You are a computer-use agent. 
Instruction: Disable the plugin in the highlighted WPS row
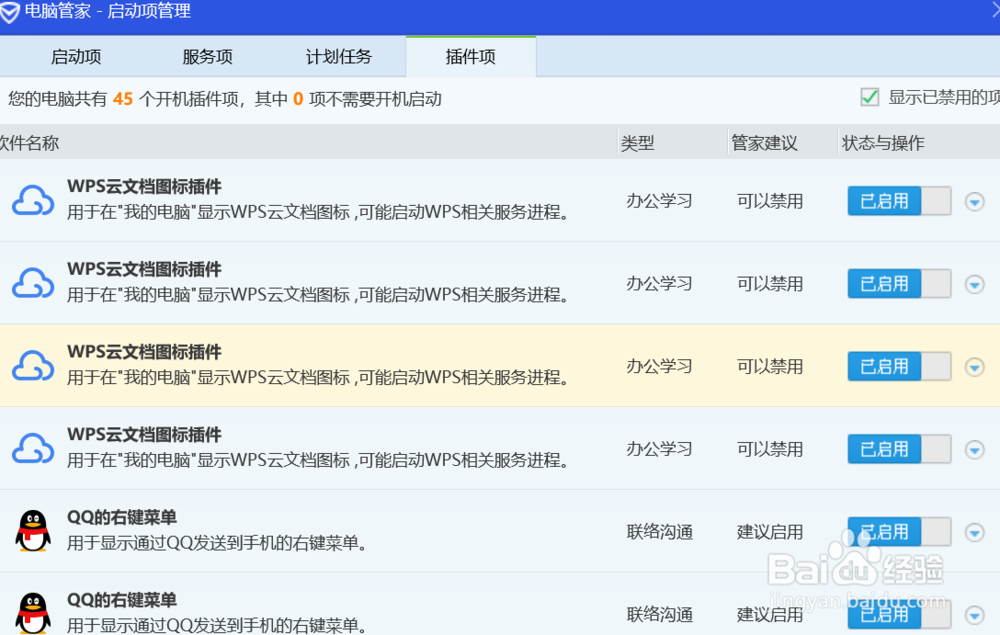(899, 367)
